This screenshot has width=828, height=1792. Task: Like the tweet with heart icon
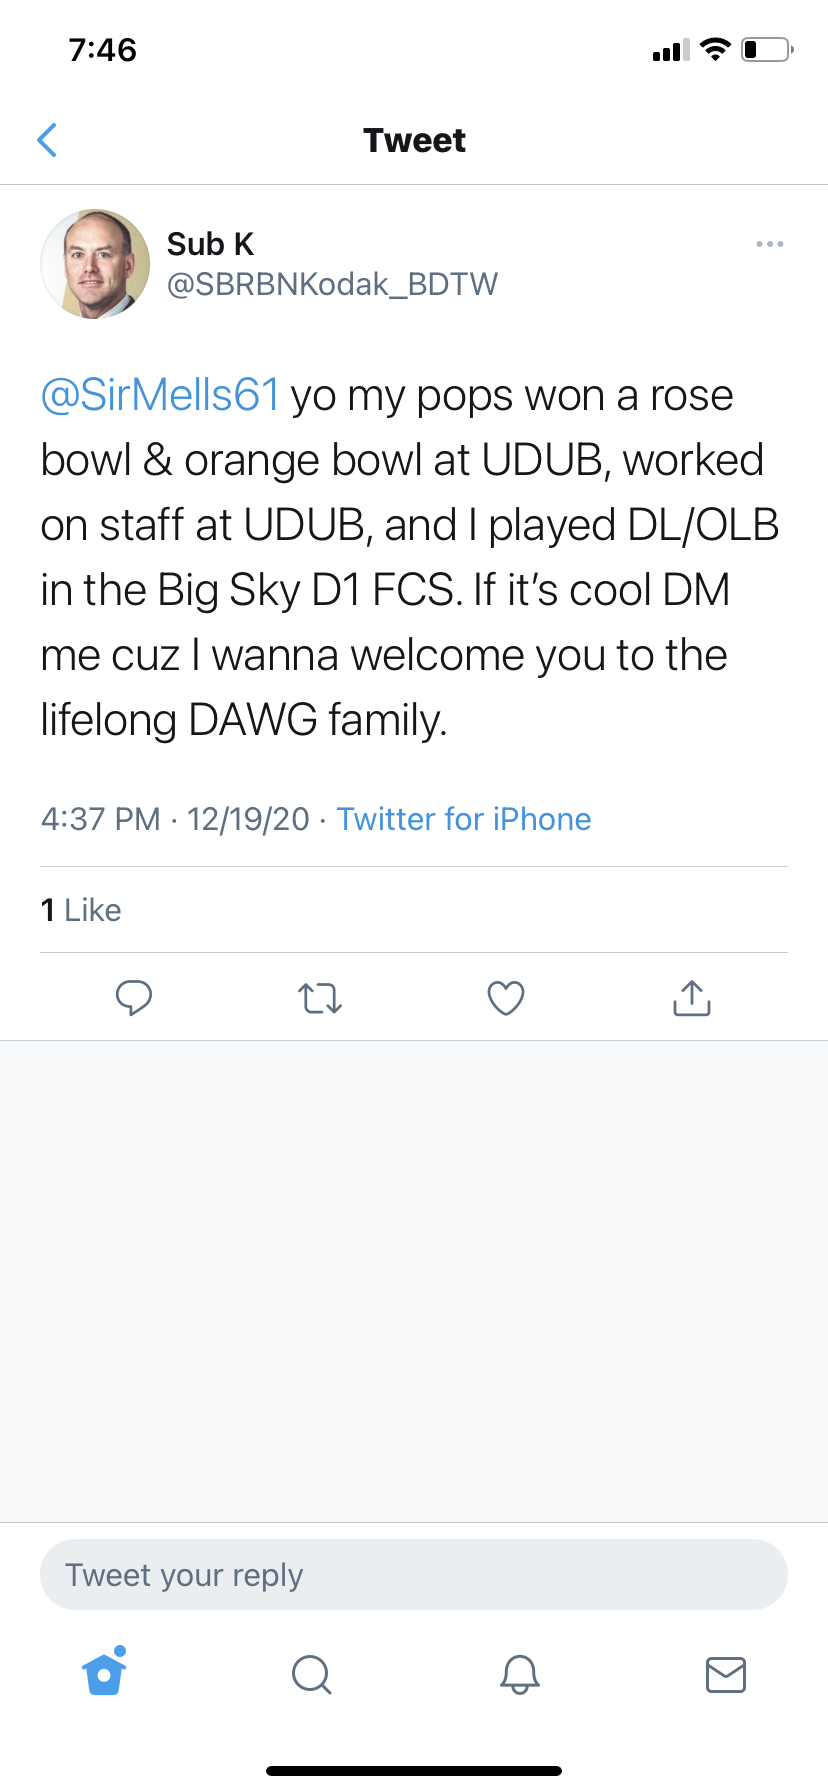coord(506,998)
